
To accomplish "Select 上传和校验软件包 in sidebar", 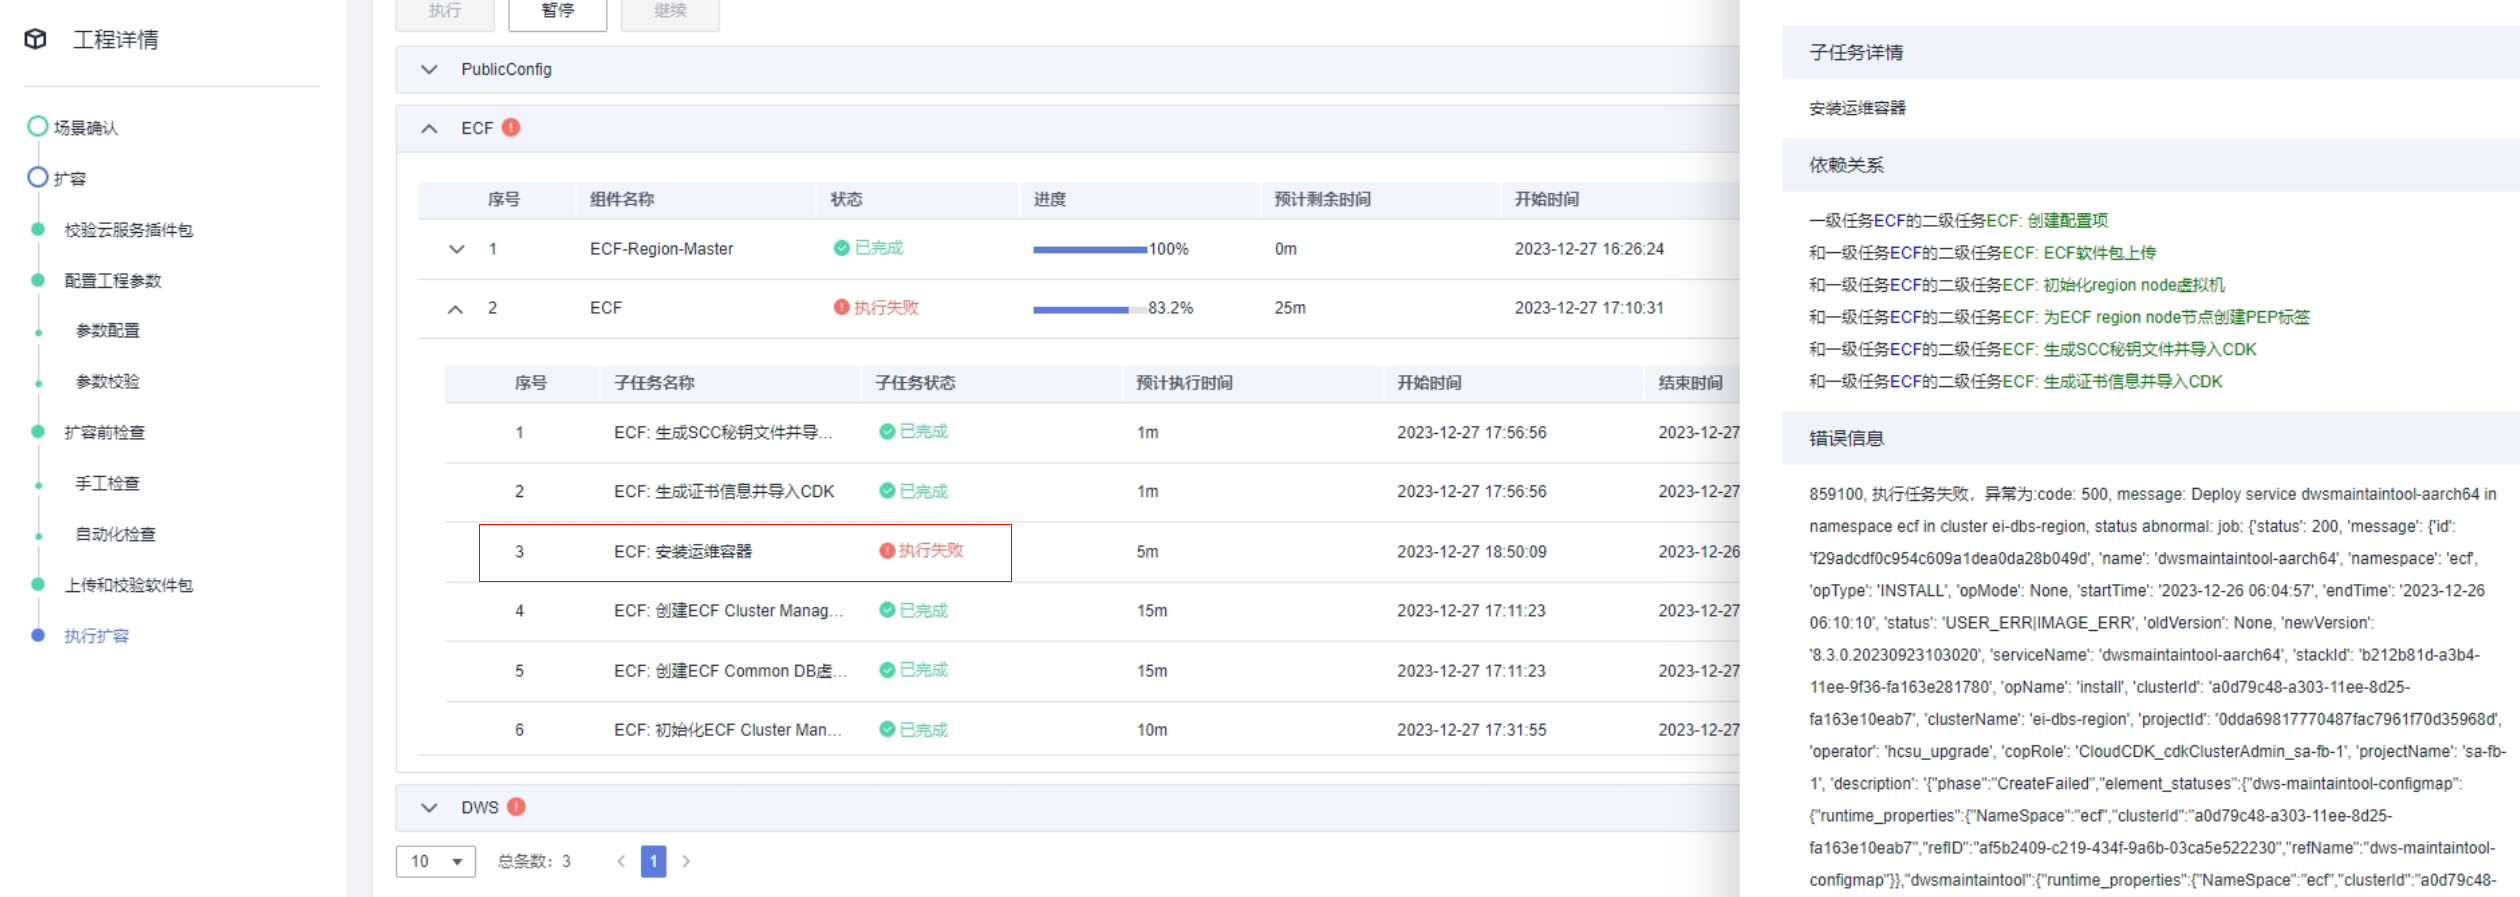I will pos(129,585).
